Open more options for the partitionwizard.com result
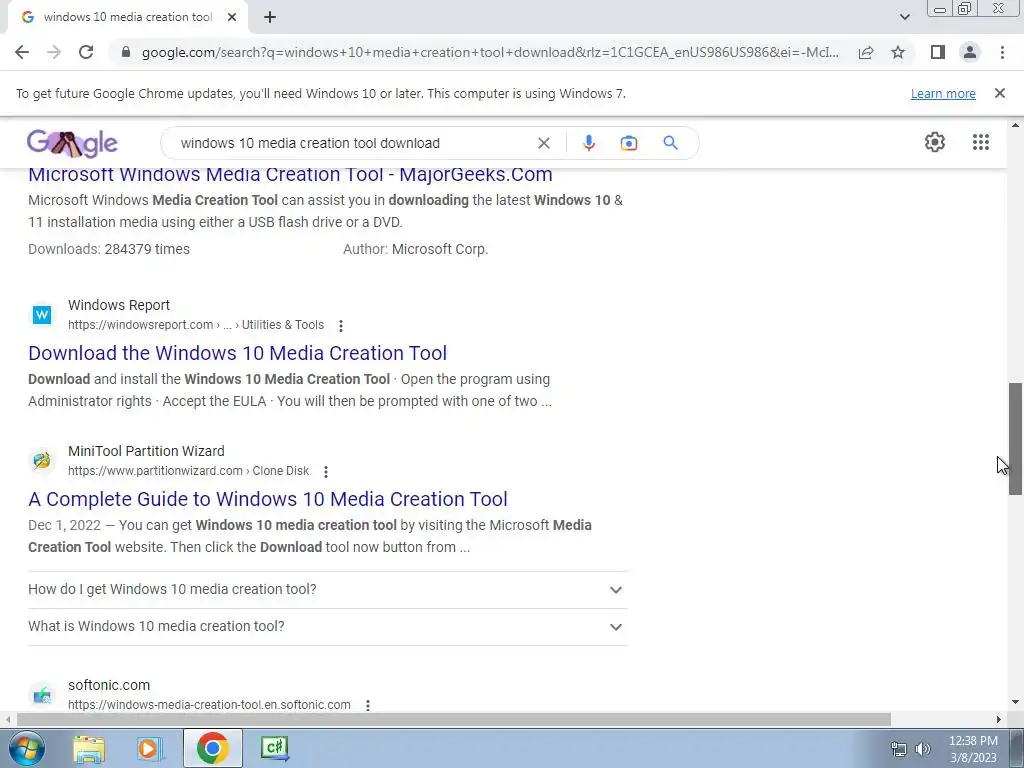 pos(325,472)
